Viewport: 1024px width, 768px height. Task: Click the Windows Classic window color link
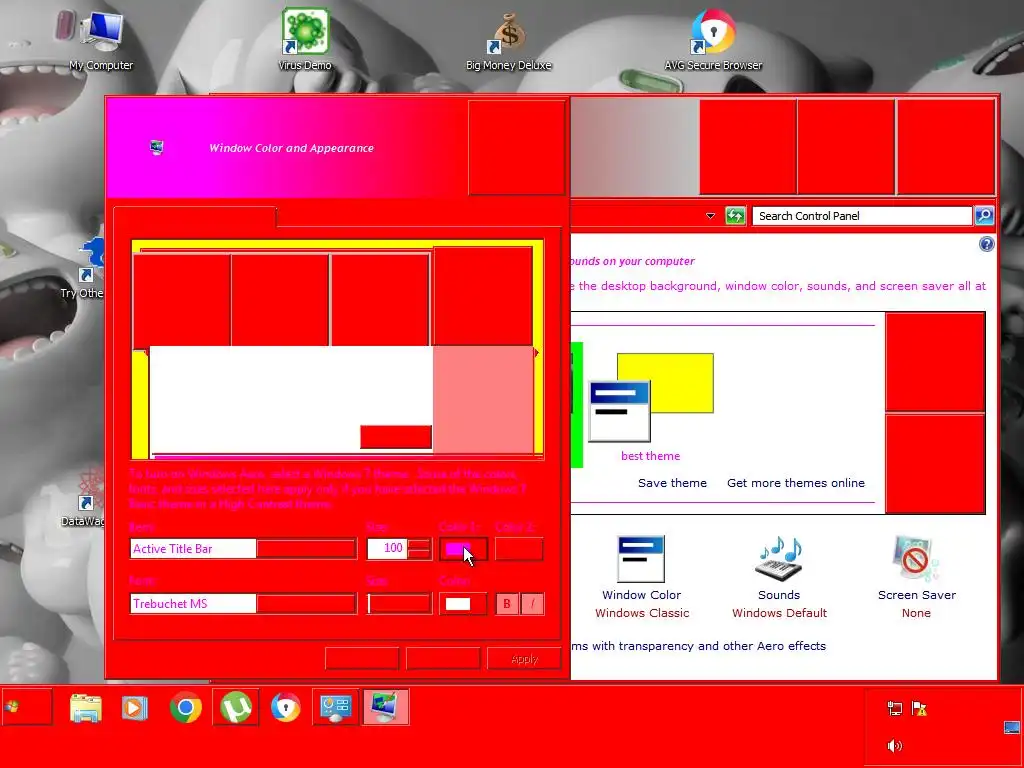642,613
